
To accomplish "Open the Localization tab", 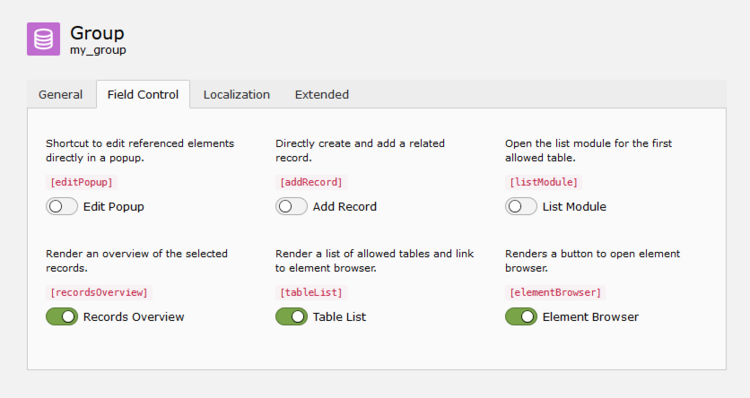I will 236,95.
